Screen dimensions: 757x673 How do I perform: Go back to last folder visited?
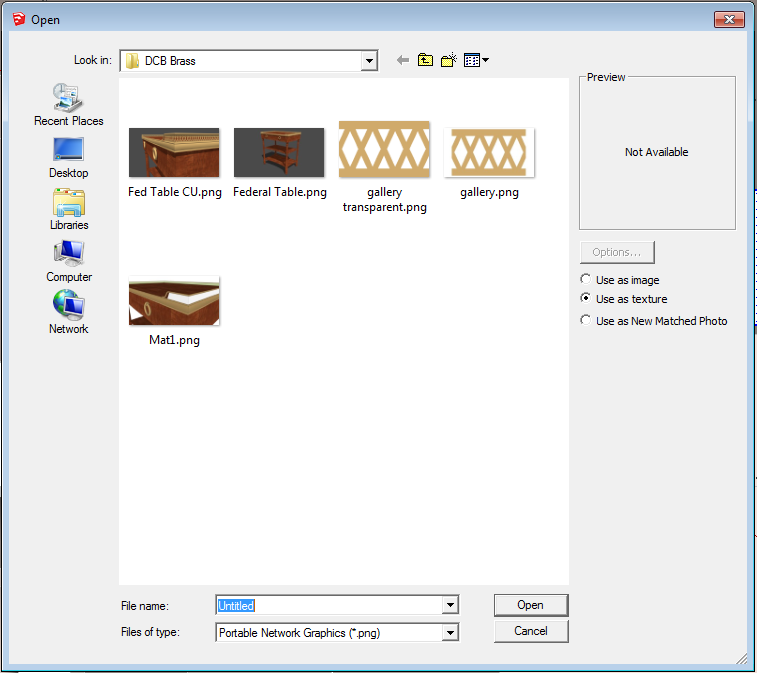click(x=403, y=60)
